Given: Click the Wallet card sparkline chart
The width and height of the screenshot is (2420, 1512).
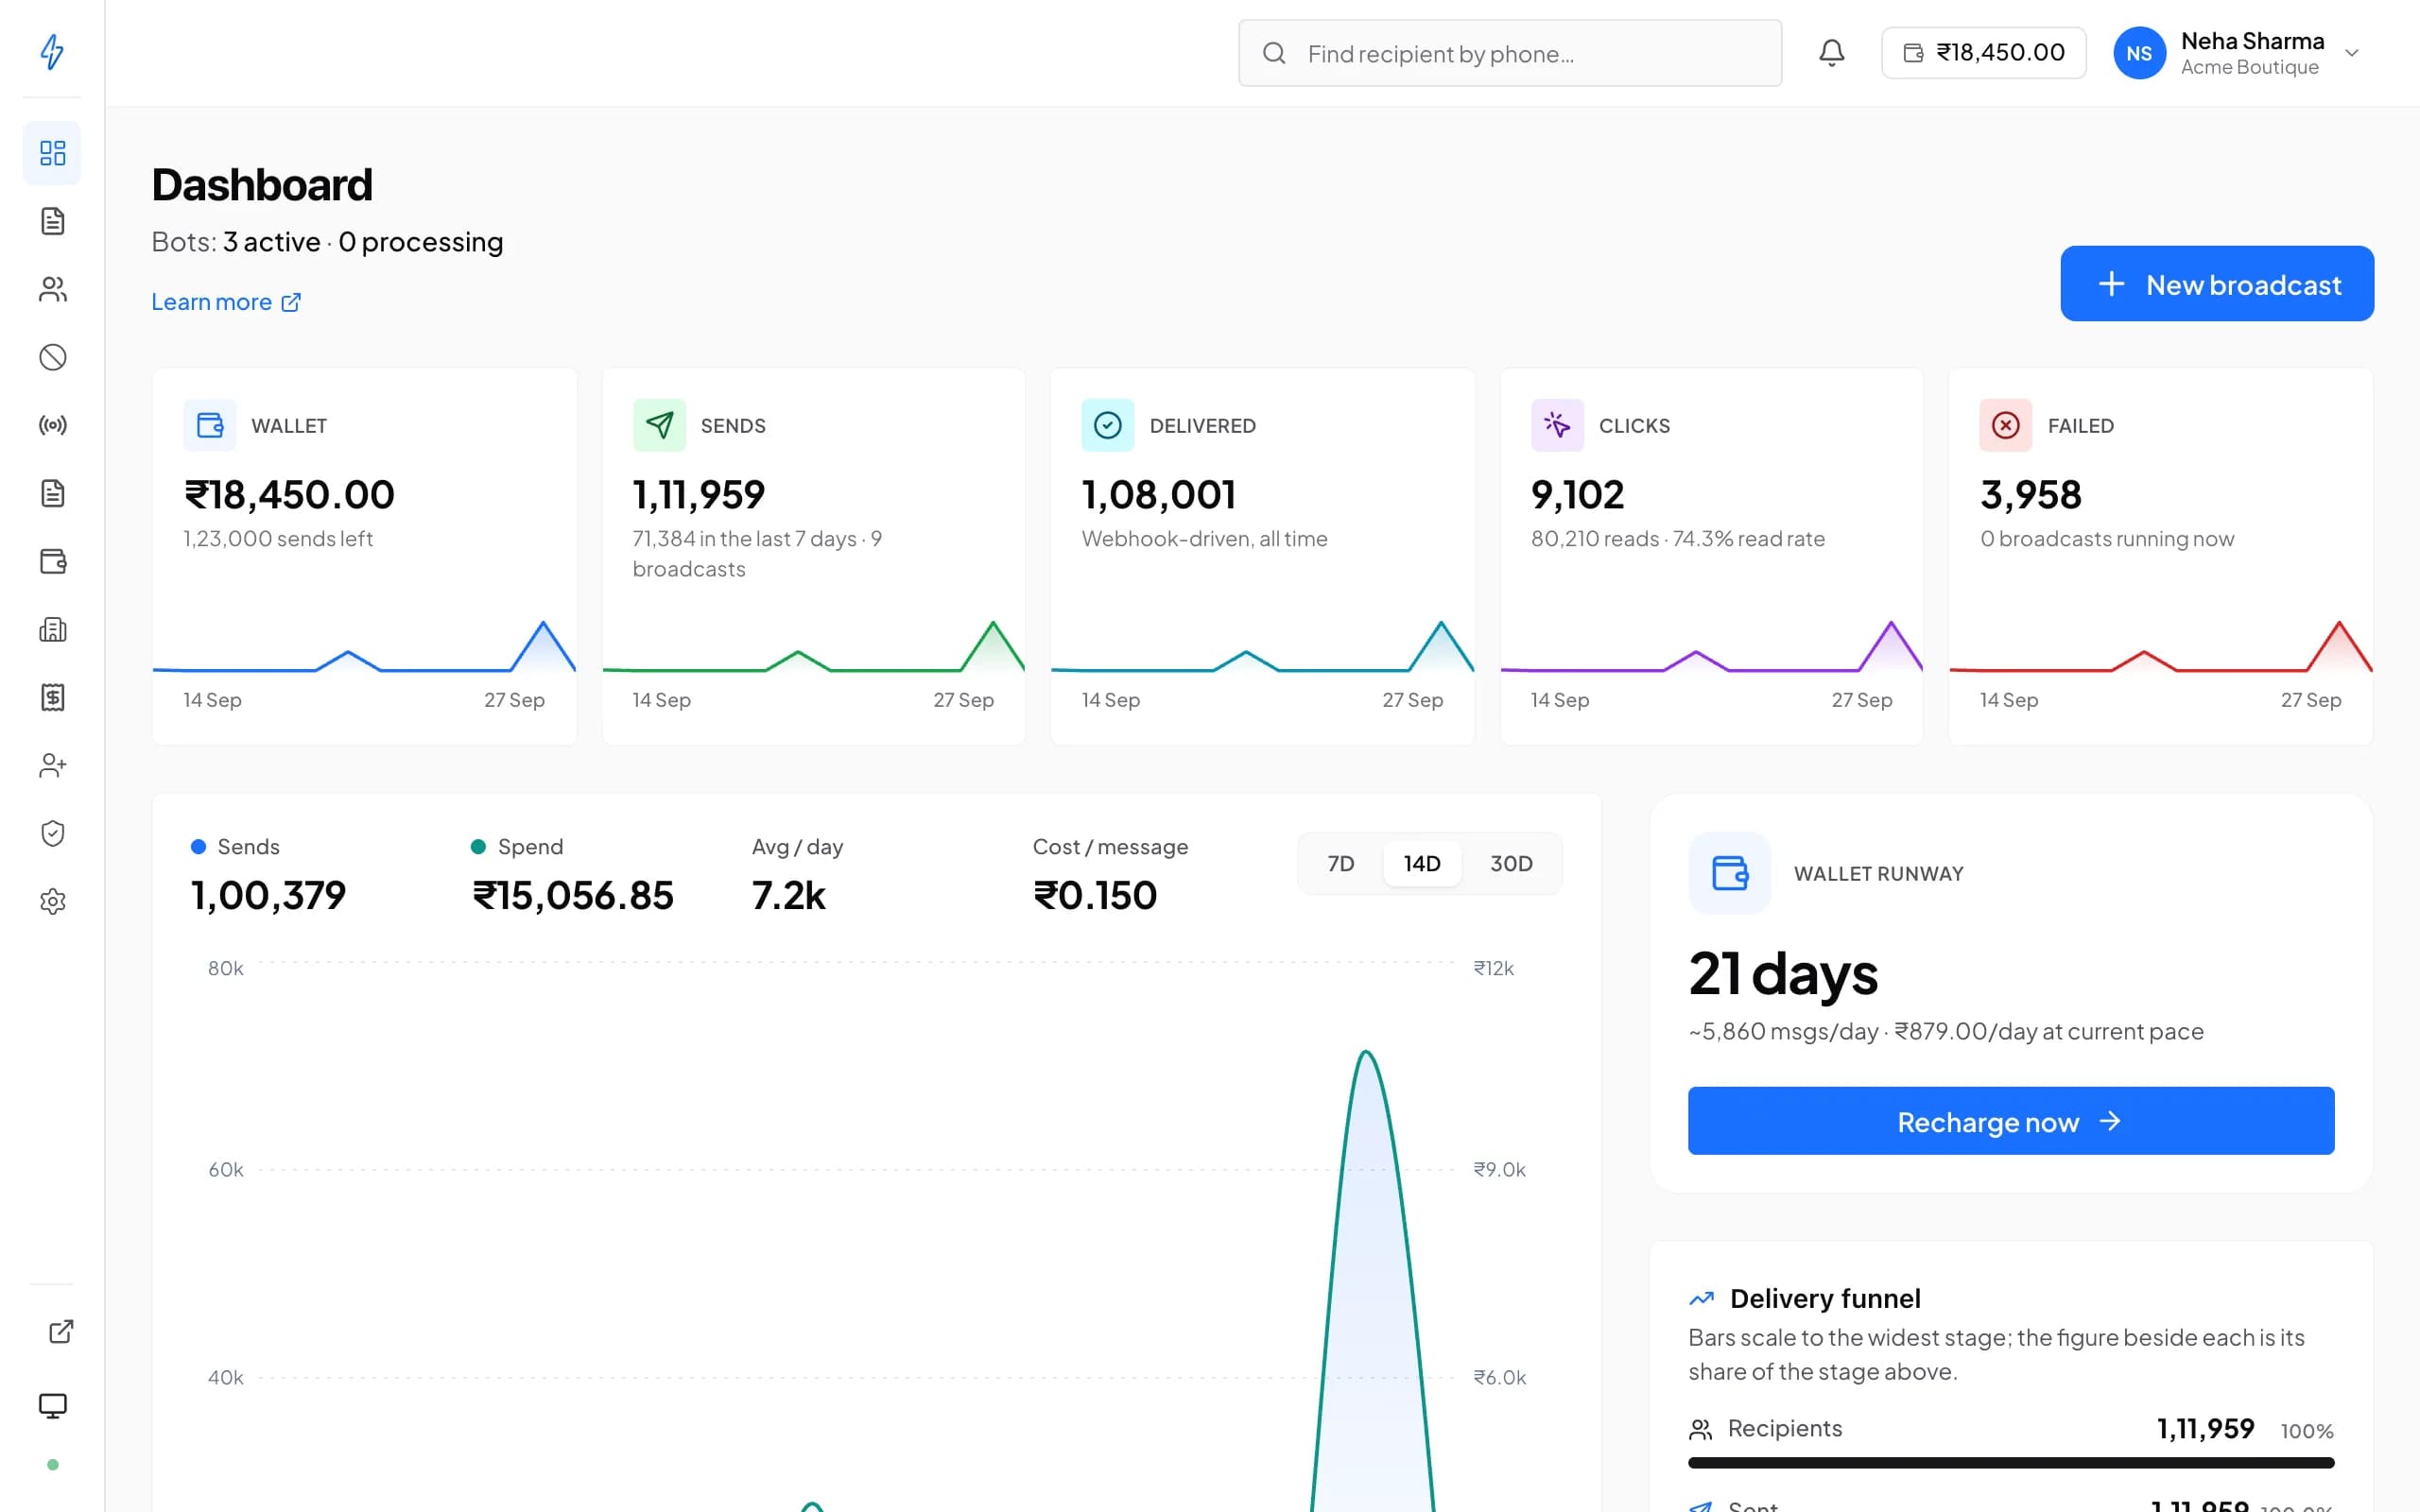Looking at the screenshot, I should coord(364,646).
